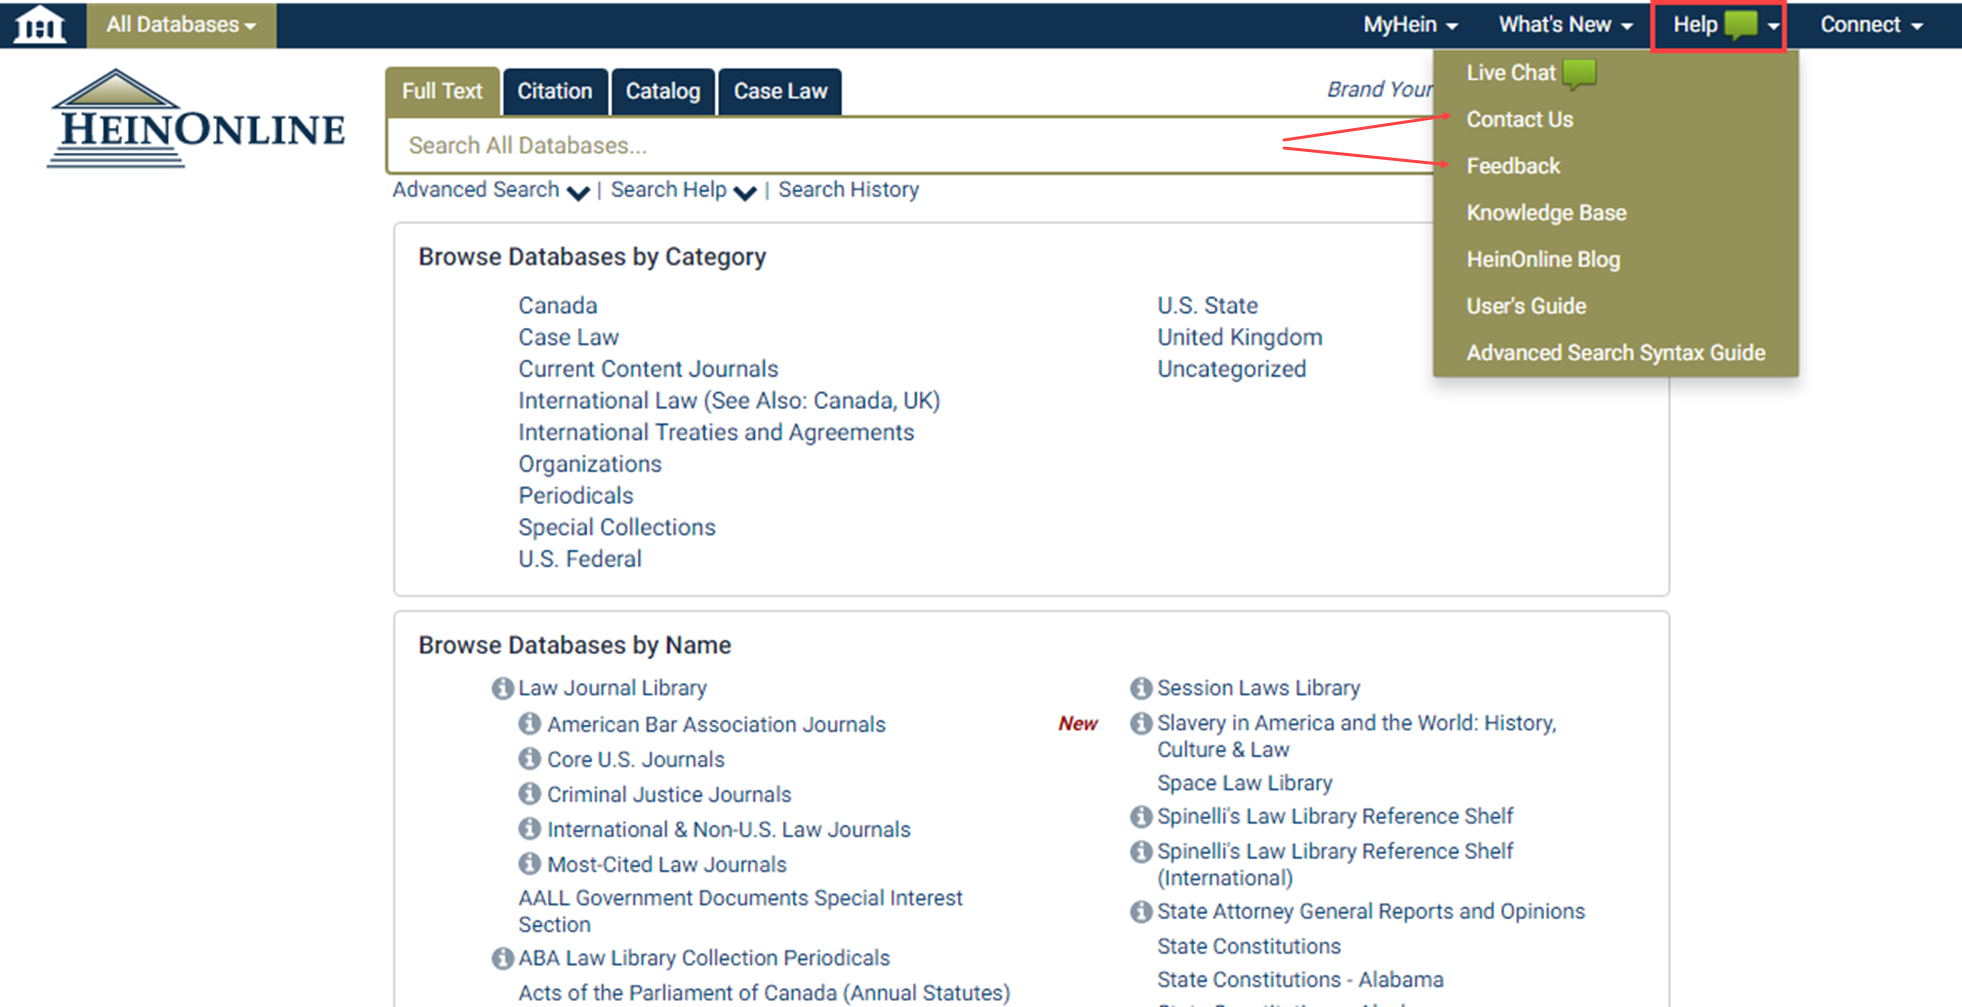Click info icon beside Most-Cited Law Journals
This screenshot has width=1962, height=1007.
coord(530,863)
